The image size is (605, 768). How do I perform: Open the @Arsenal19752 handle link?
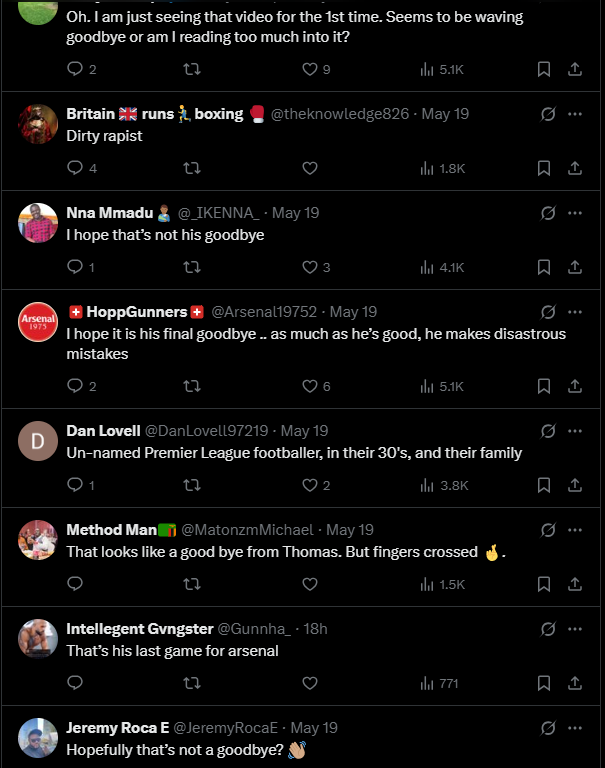(x=264, y=312)
